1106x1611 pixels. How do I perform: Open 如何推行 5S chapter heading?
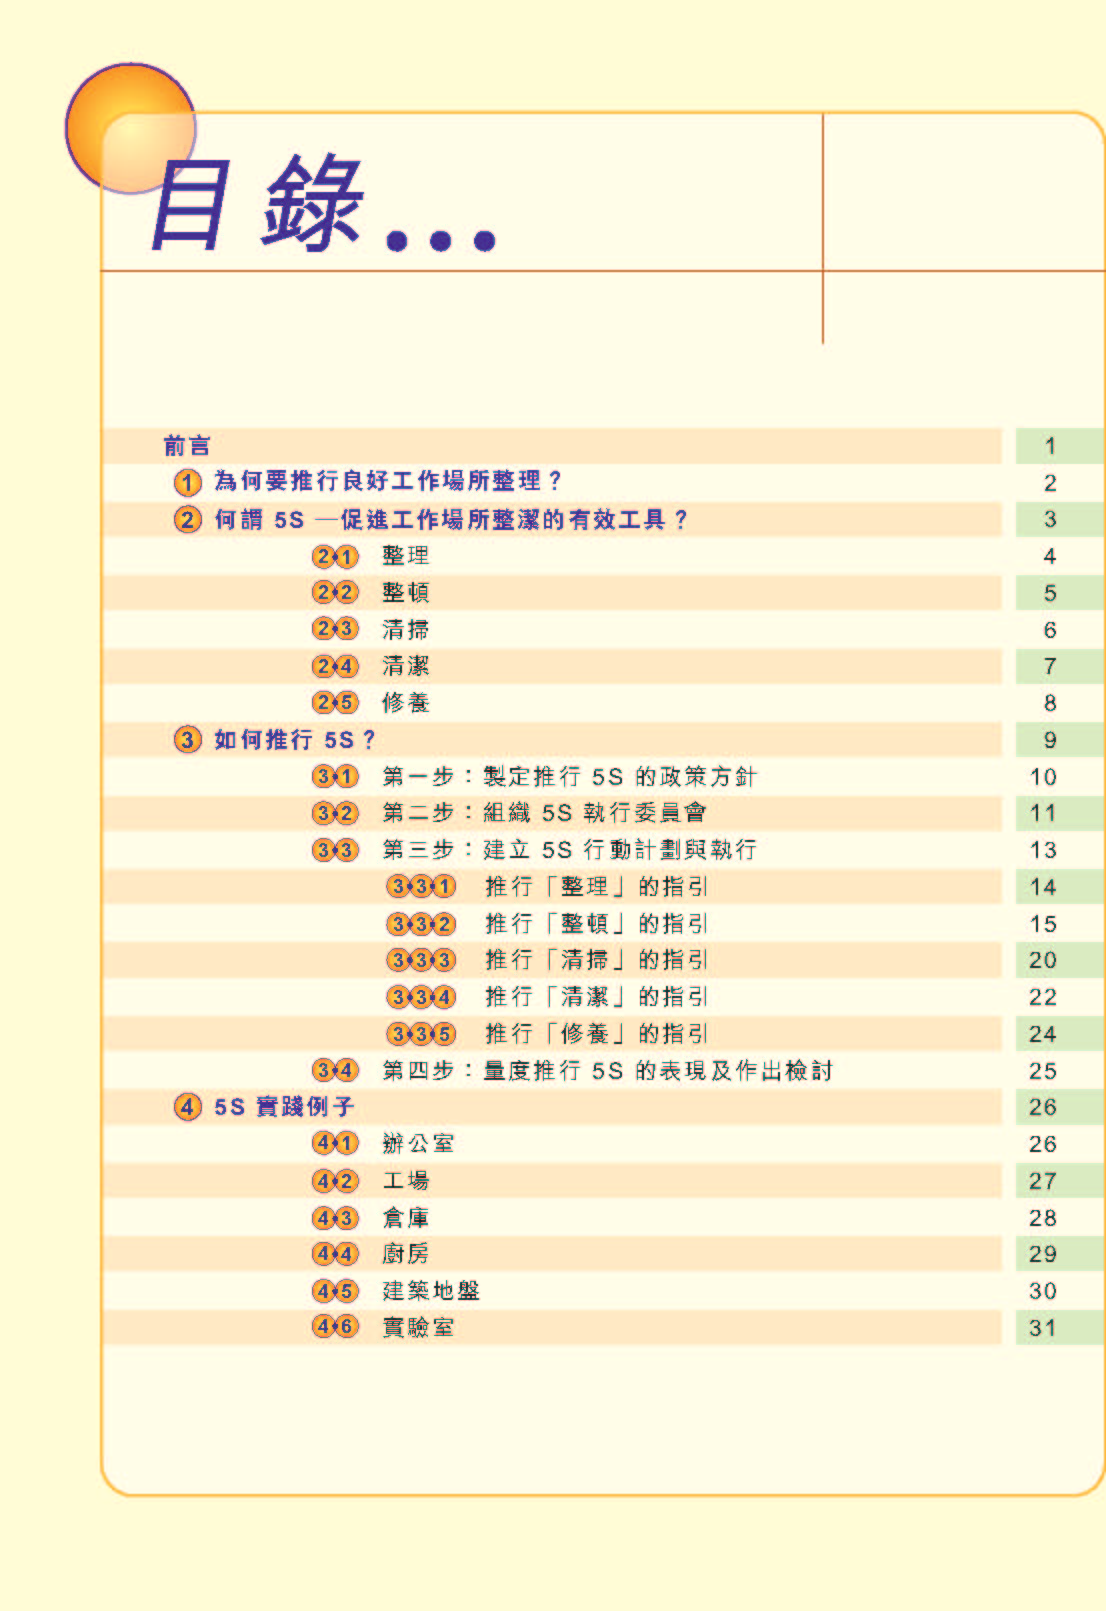295,740
